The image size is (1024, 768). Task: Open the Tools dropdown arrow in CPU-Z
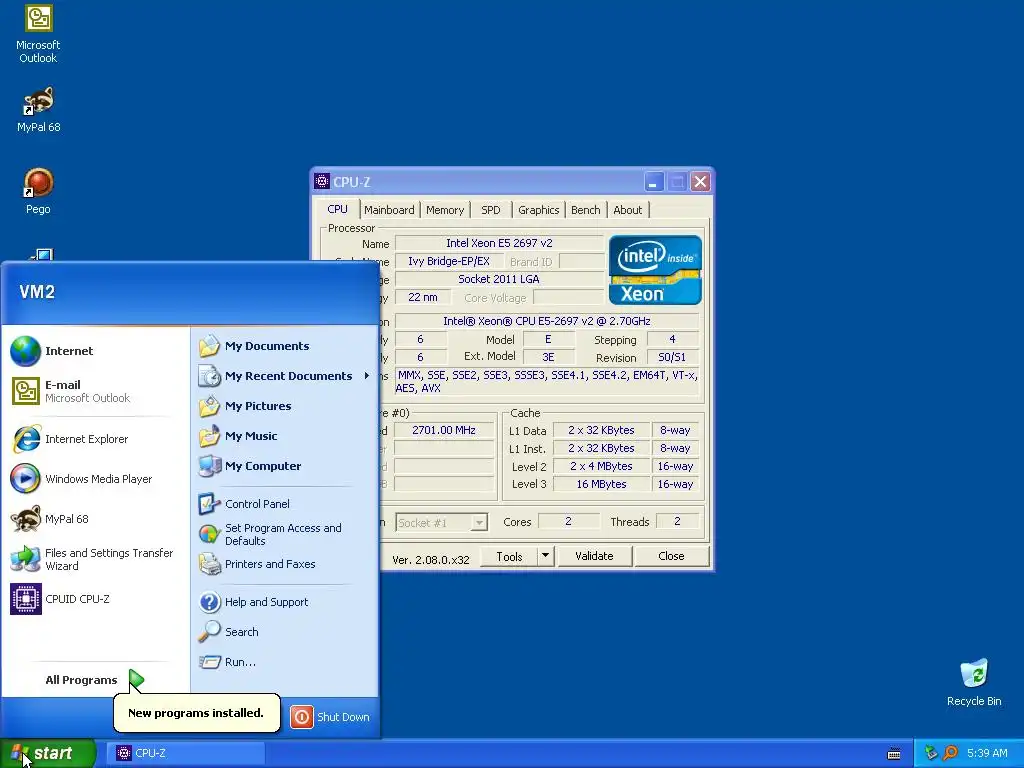tap(545, 556)
